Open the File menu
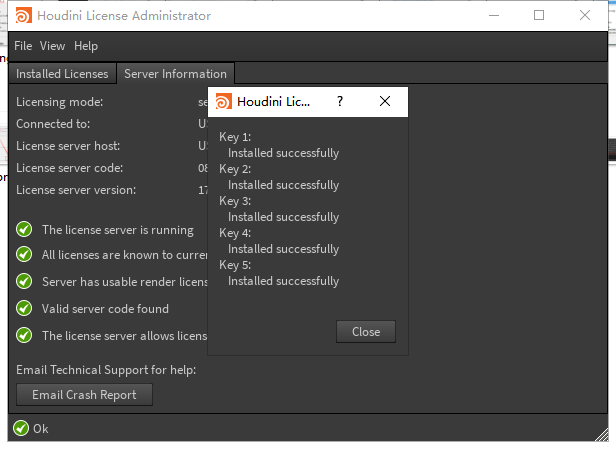616x449 pixels. pos(23,46)
